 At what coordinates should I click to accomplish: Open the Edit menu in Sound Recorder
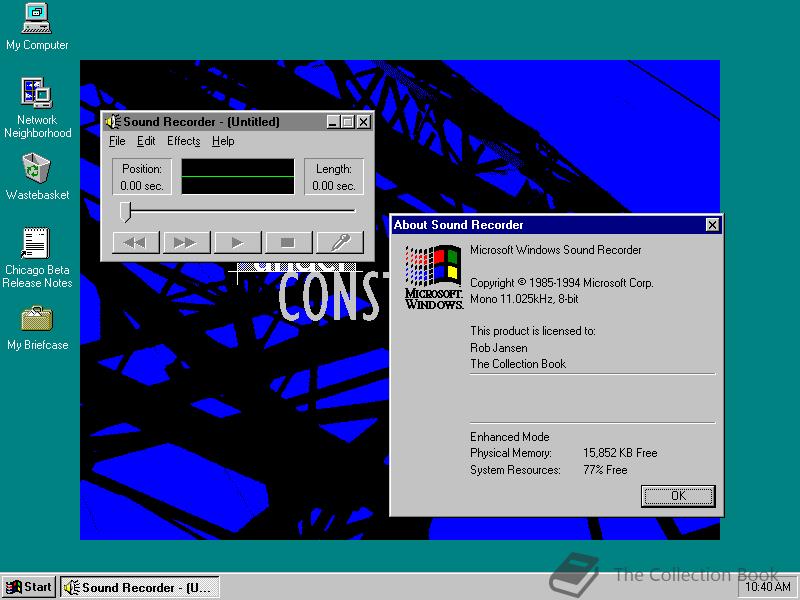point(146,141)
